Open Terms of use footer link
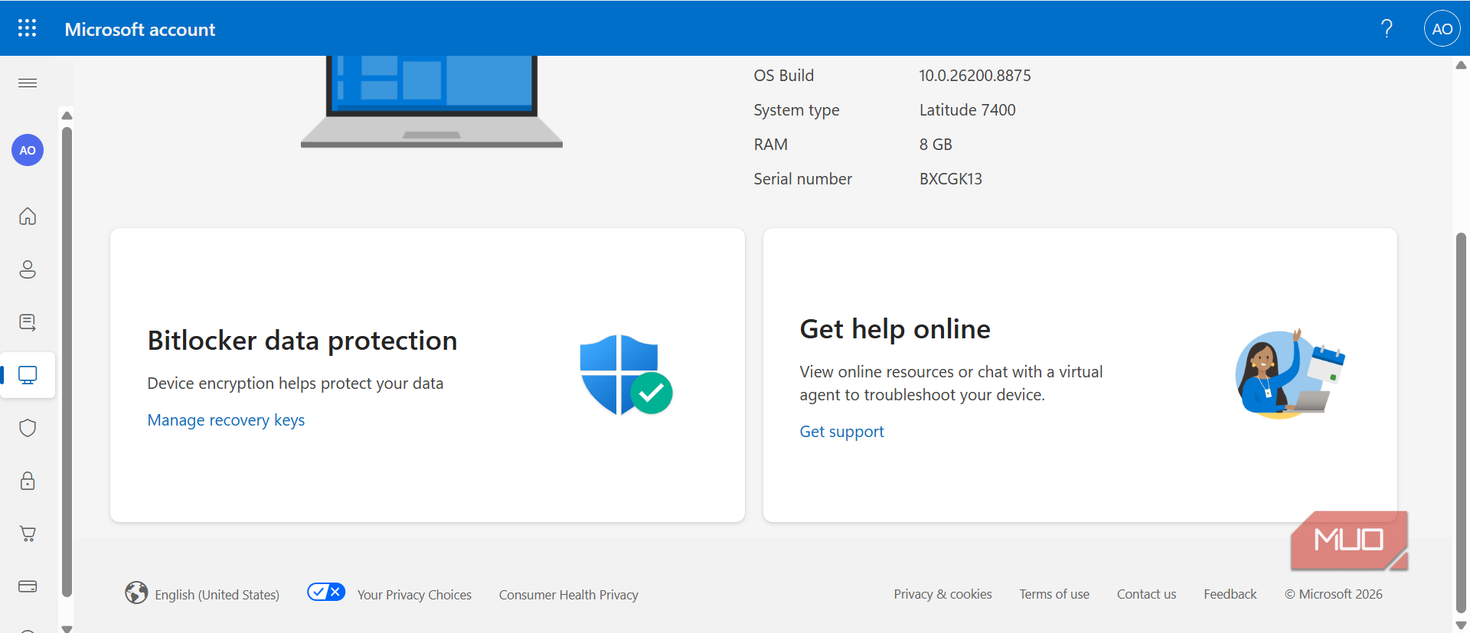The width and height of the screenshot is (1470, 633). [x=1054, y=594]
